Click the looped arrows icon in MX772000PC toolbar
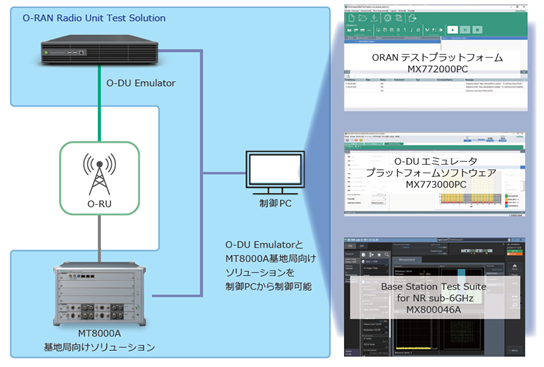This screenshot has width=544, height=367. pyautogui.click(x=399, y=18)
